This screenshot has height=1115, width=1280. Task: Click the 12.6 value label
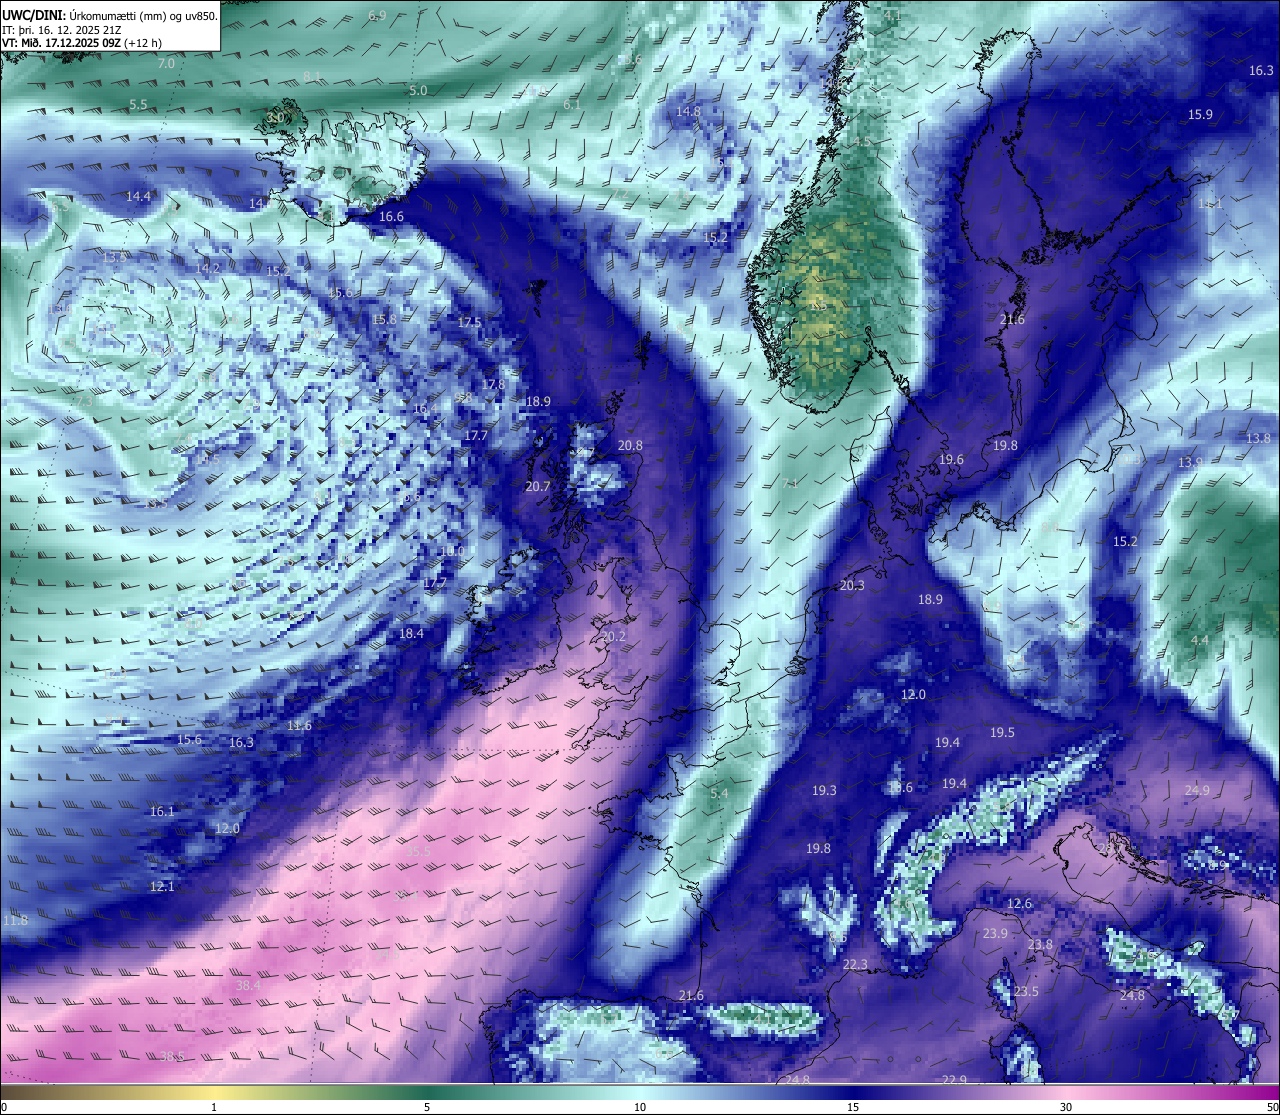pos(1019,904)
